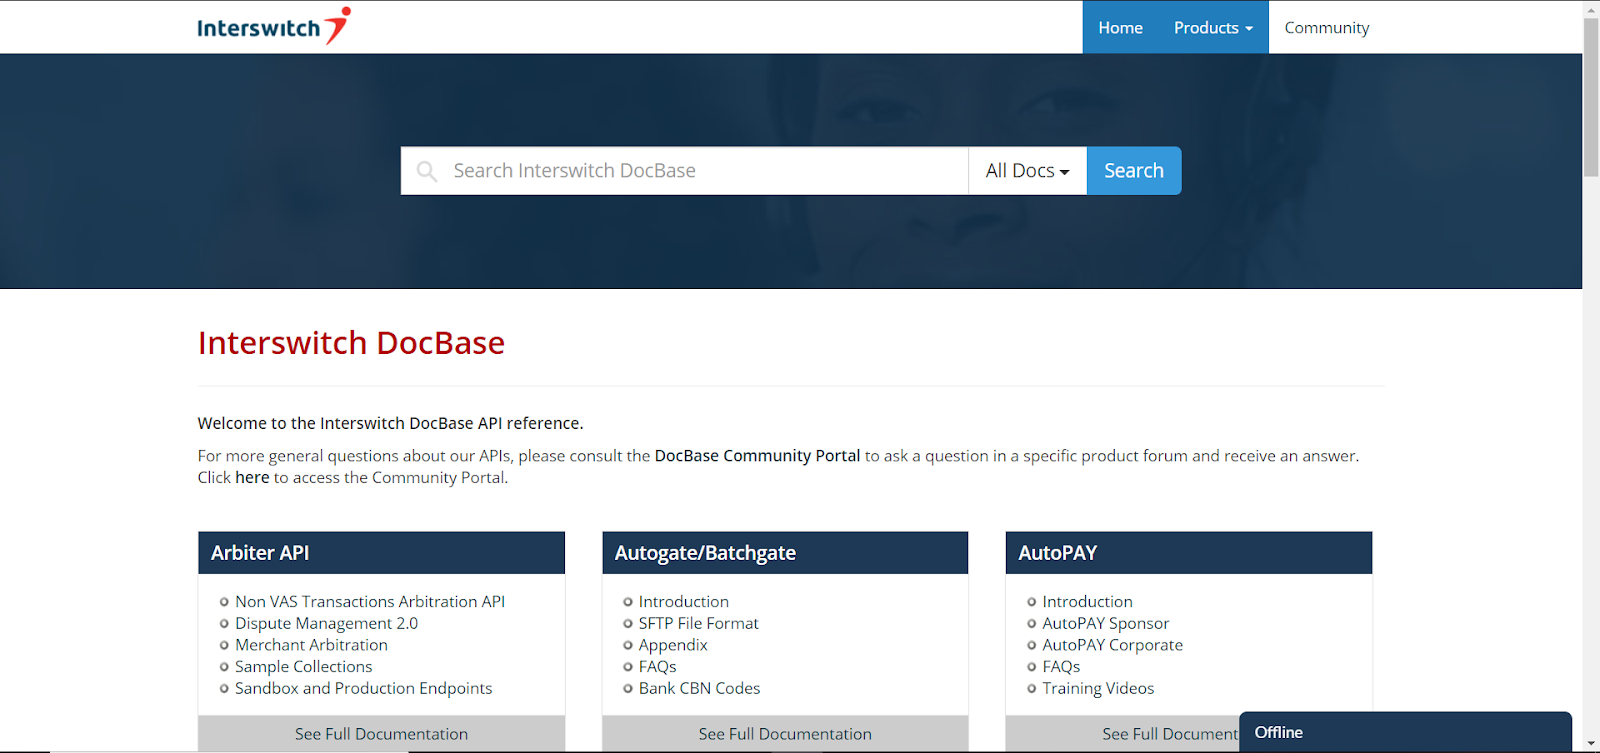The width and height of the screenshot is (1600, 753).
Task: Open Introduction under Autogate/Batchgate
Action: click(x=684, y=602)
